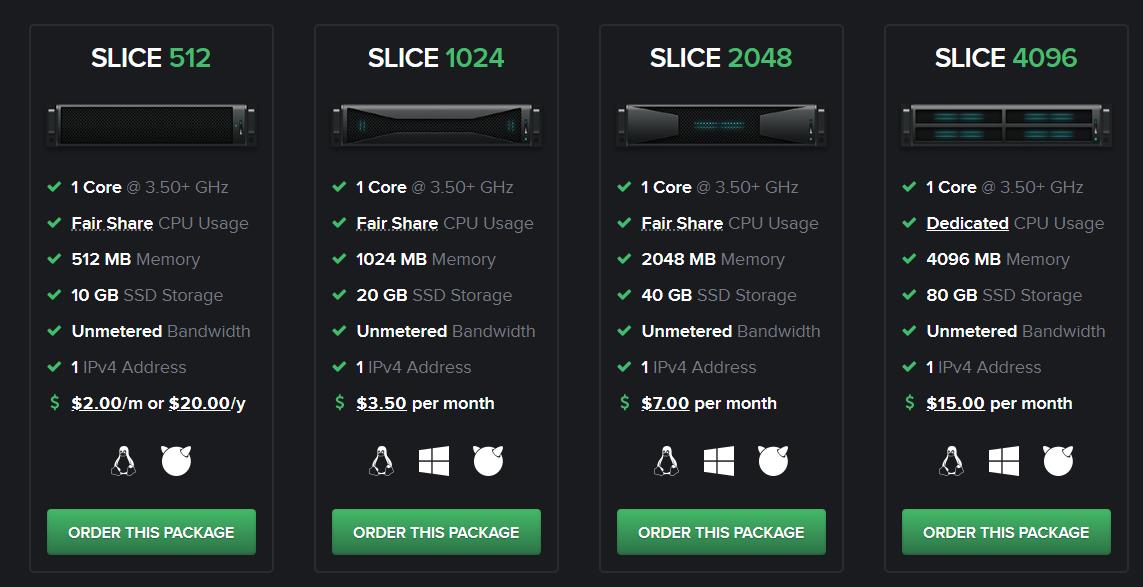The image size is (1143, 587).
Task: Click the Linux penguin icon under Slice 1024
Action: coord(381,461)
